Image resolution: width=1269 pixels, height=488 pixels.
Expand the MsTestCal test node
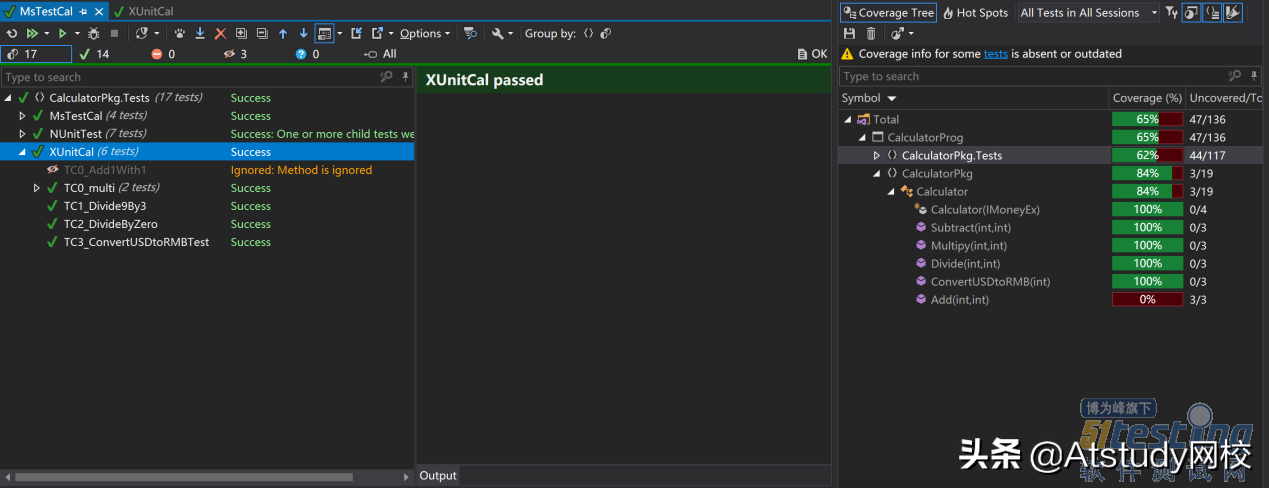[23, 116]
